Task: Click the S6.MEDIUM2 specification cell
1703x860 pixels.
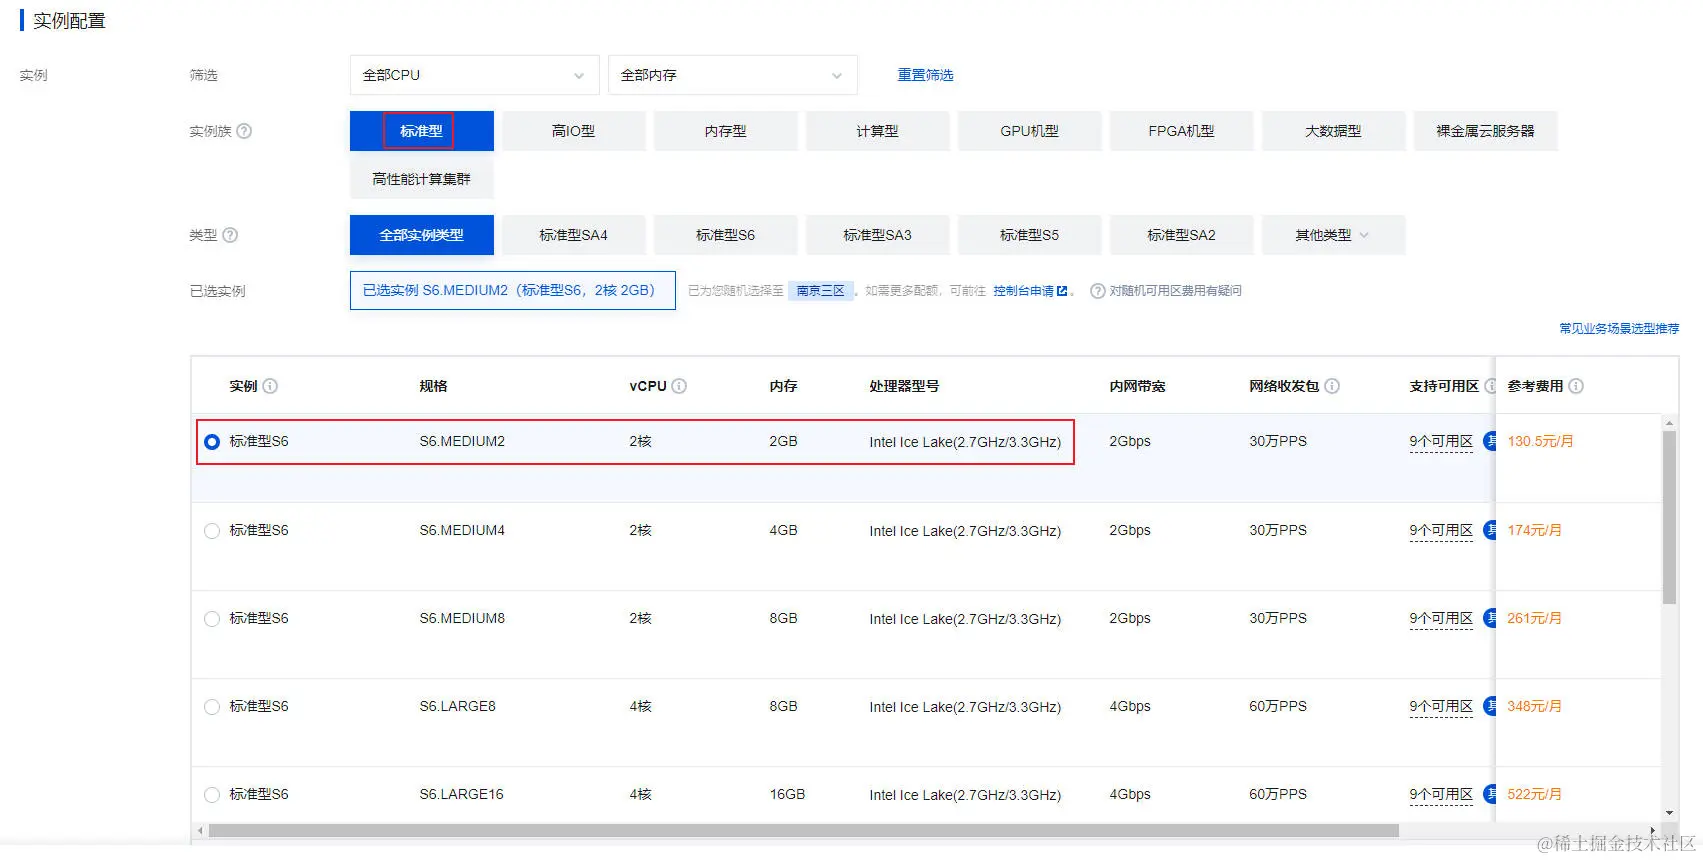Action: (462, 442)
